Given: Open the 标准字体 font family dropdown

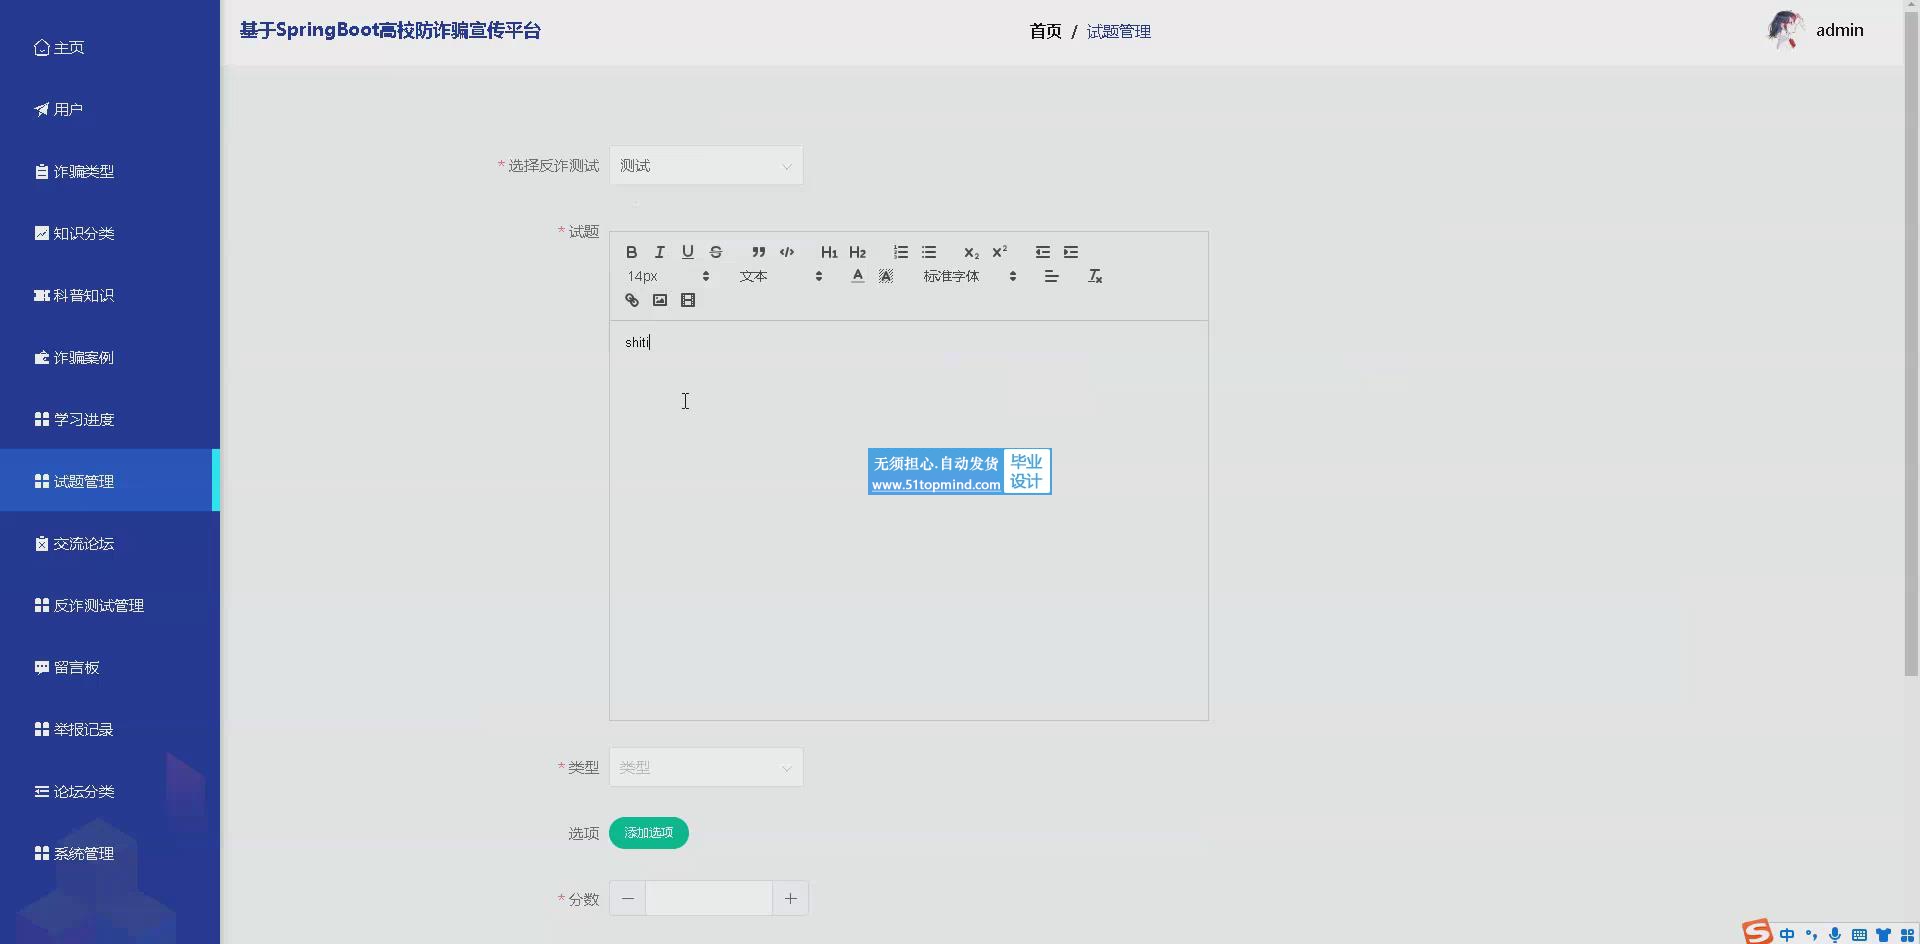Looking at the screenshot, I should pyautogui.click(x=969, y=276).
